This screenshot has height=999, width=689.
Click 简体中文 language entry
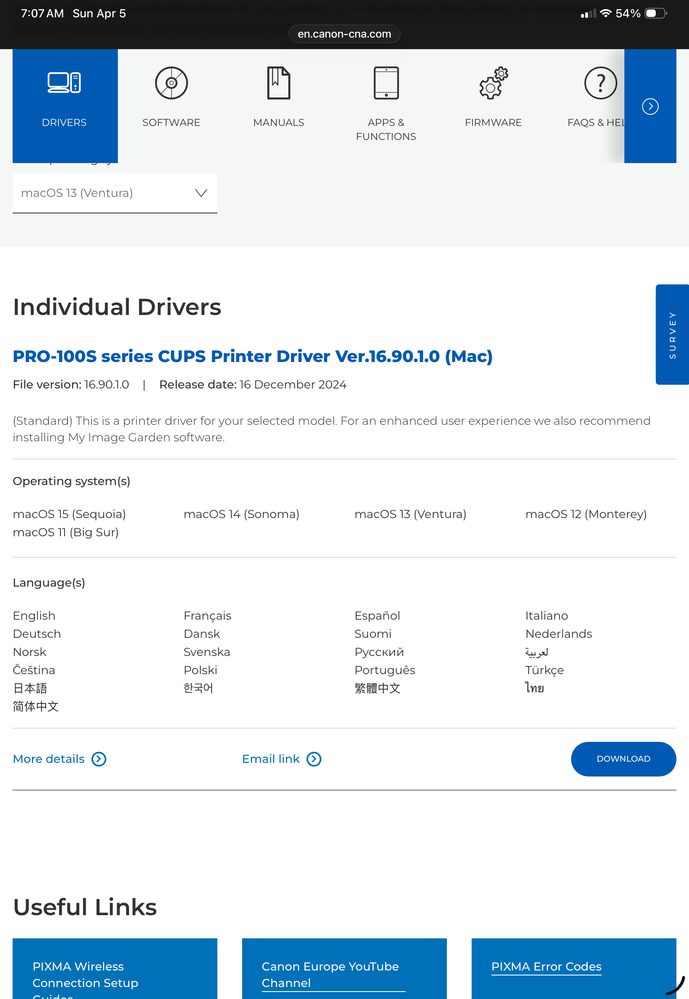(x=36, y=706)
